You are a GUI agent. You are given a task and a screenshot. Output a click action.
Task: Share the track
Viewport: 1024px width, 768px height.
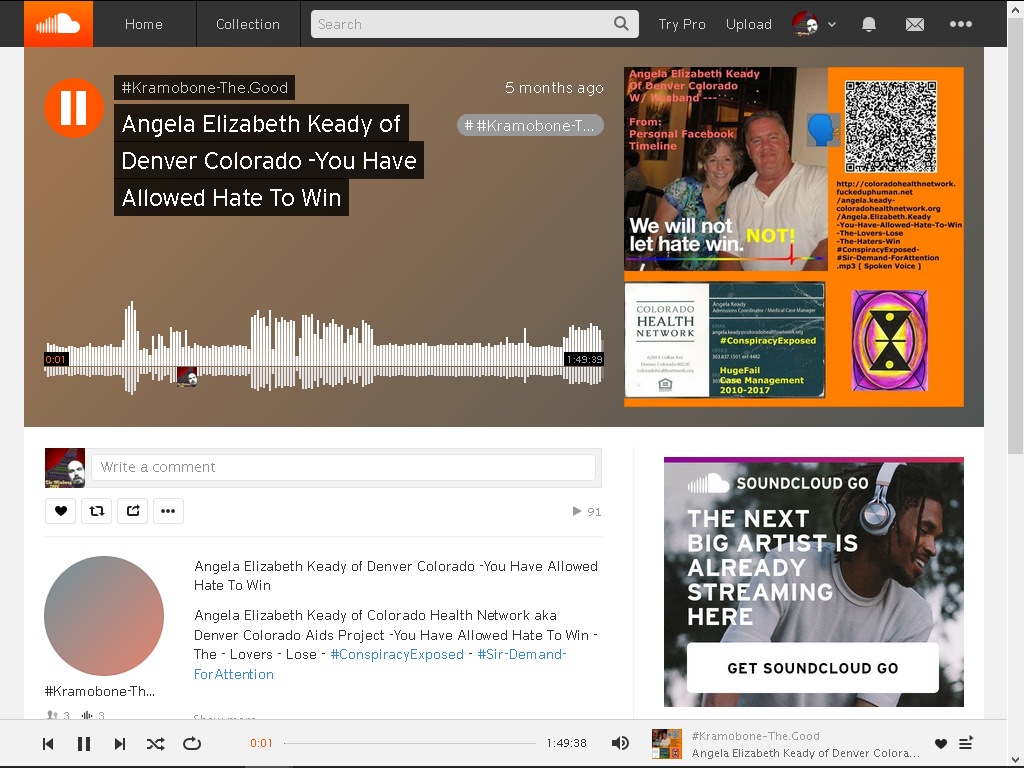[x=133, y=511]
